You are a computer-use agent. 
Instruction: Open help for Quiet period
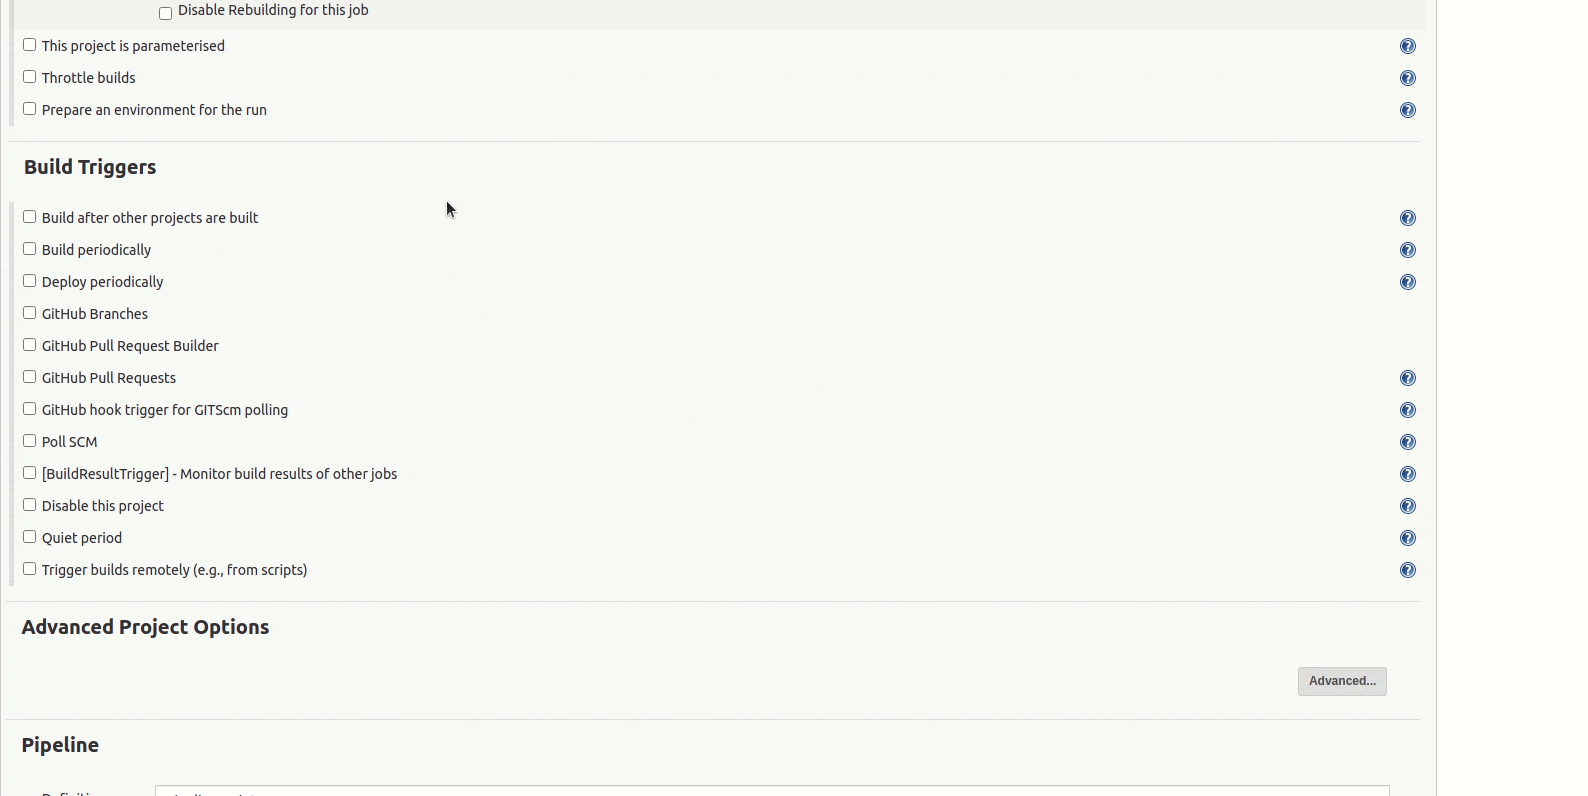click(x=1408, y=538)
